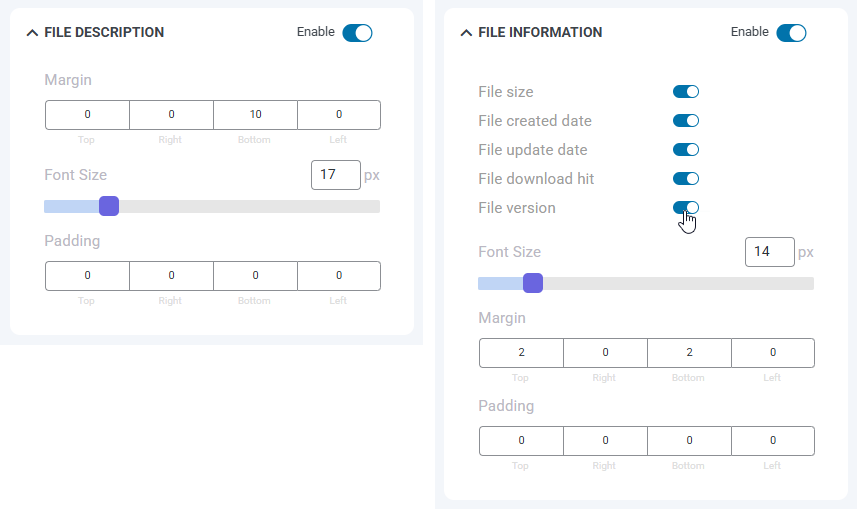Collapse the File Description section
The image size is (857, 509).
tap(33, 33)
